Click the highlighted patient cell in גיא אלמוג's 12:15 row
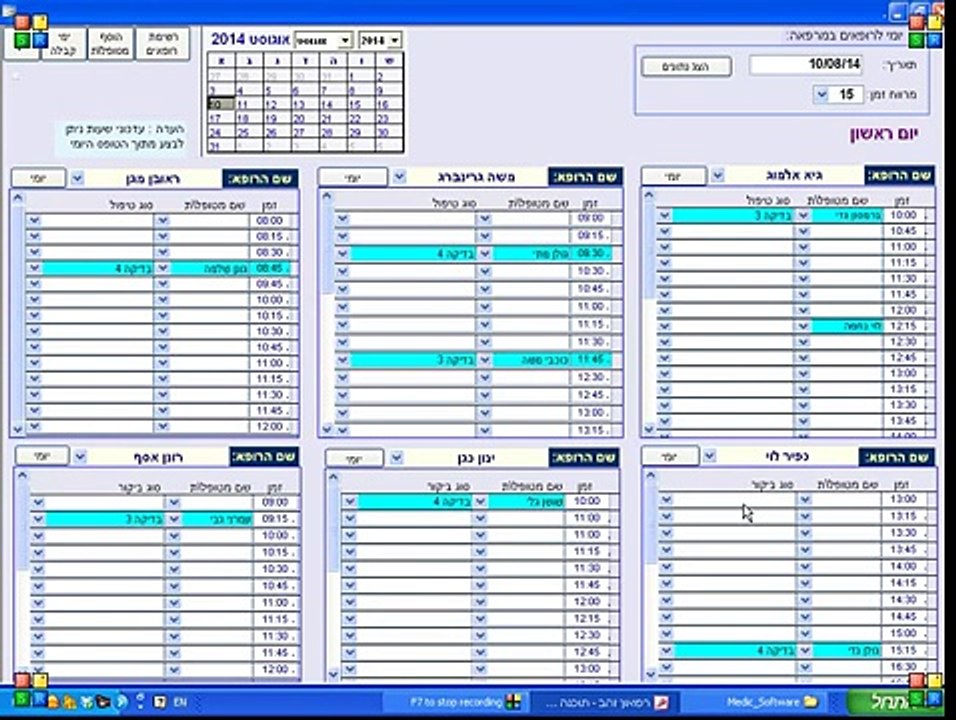The width and height of the screenshot is (956, 720). [847, 326]
